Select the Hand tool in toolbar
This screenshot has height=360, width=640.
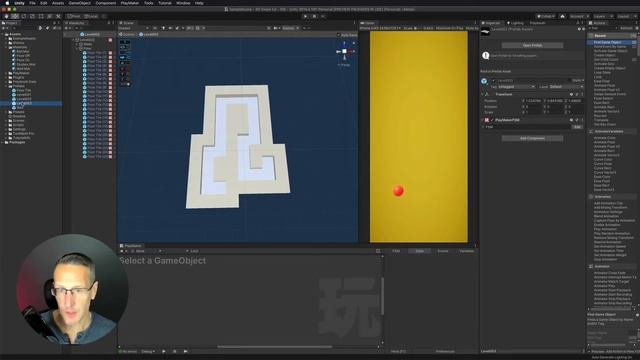[x=6, y=16]
